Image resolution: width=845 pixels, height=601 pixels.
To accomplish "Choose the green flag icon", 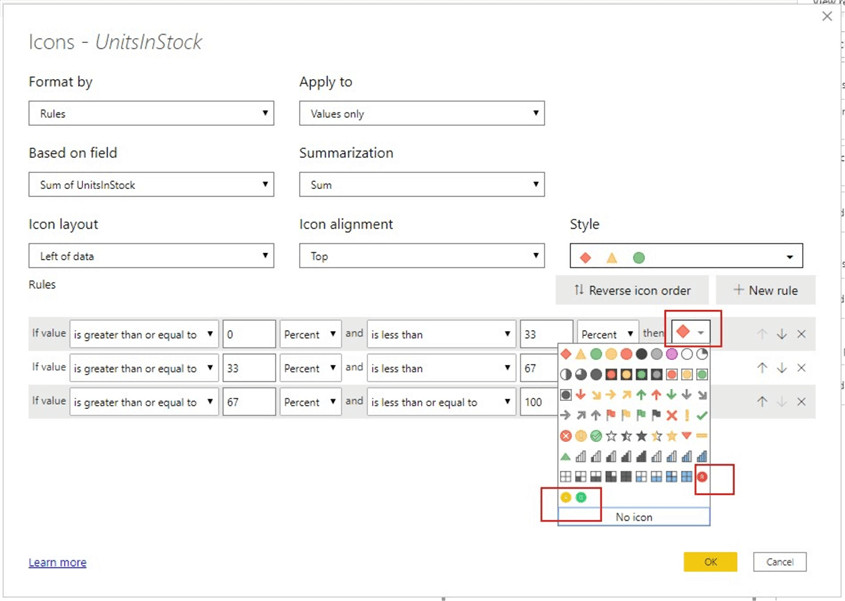I will point(641,416).
